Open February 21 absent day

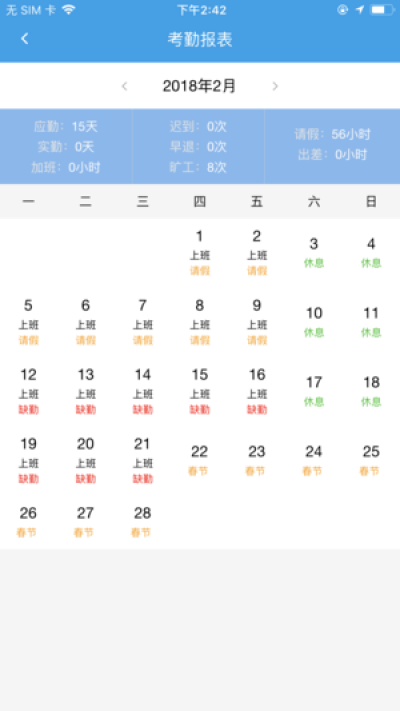[142, 460]
